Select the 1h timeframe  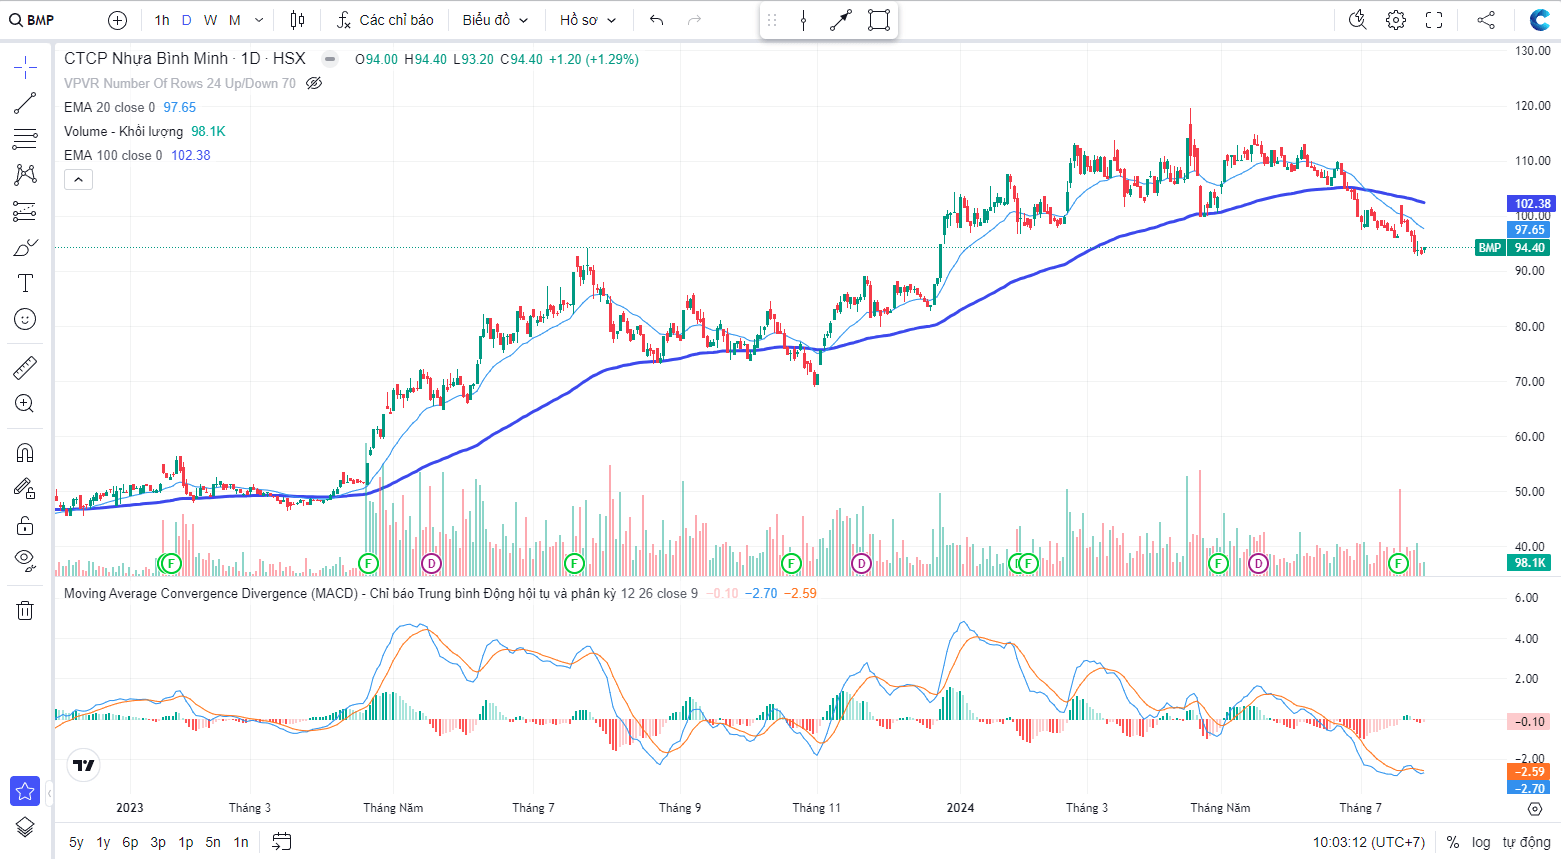[x=162, y=20]
